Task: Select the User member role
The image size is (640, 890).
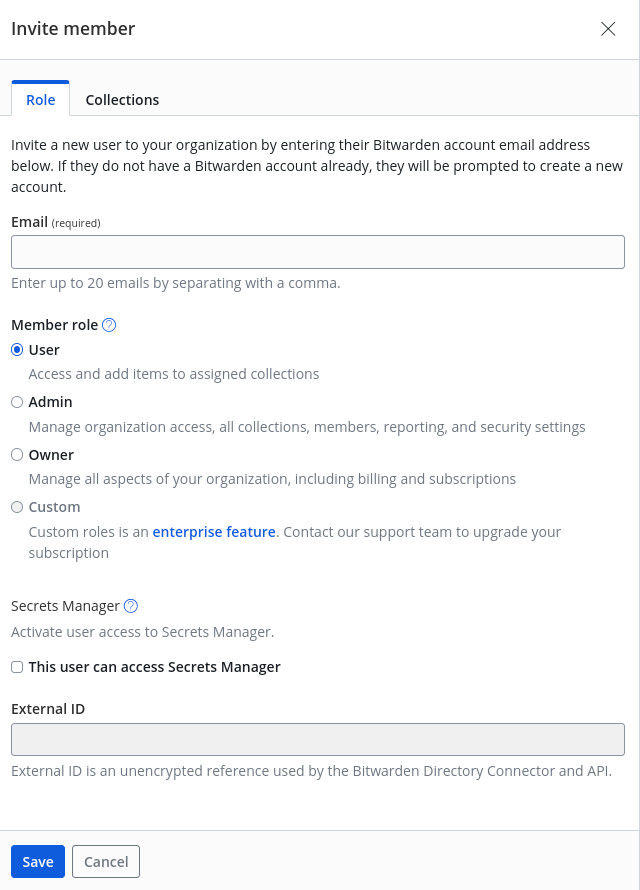Action: pyautogui.click(x=17, y=350)
